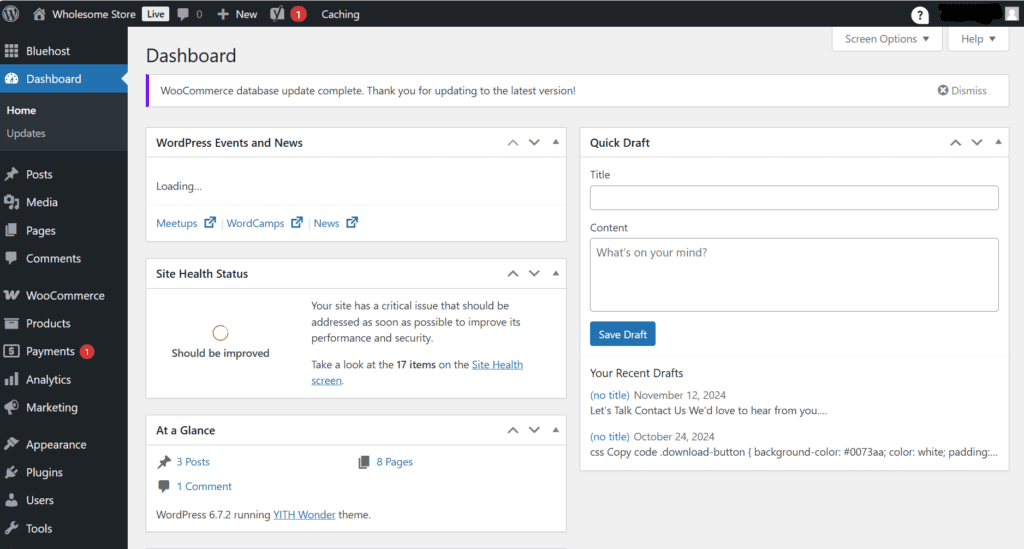Move At a Glance widget down
Screen dimensions: 1024x549
(534, 430)
